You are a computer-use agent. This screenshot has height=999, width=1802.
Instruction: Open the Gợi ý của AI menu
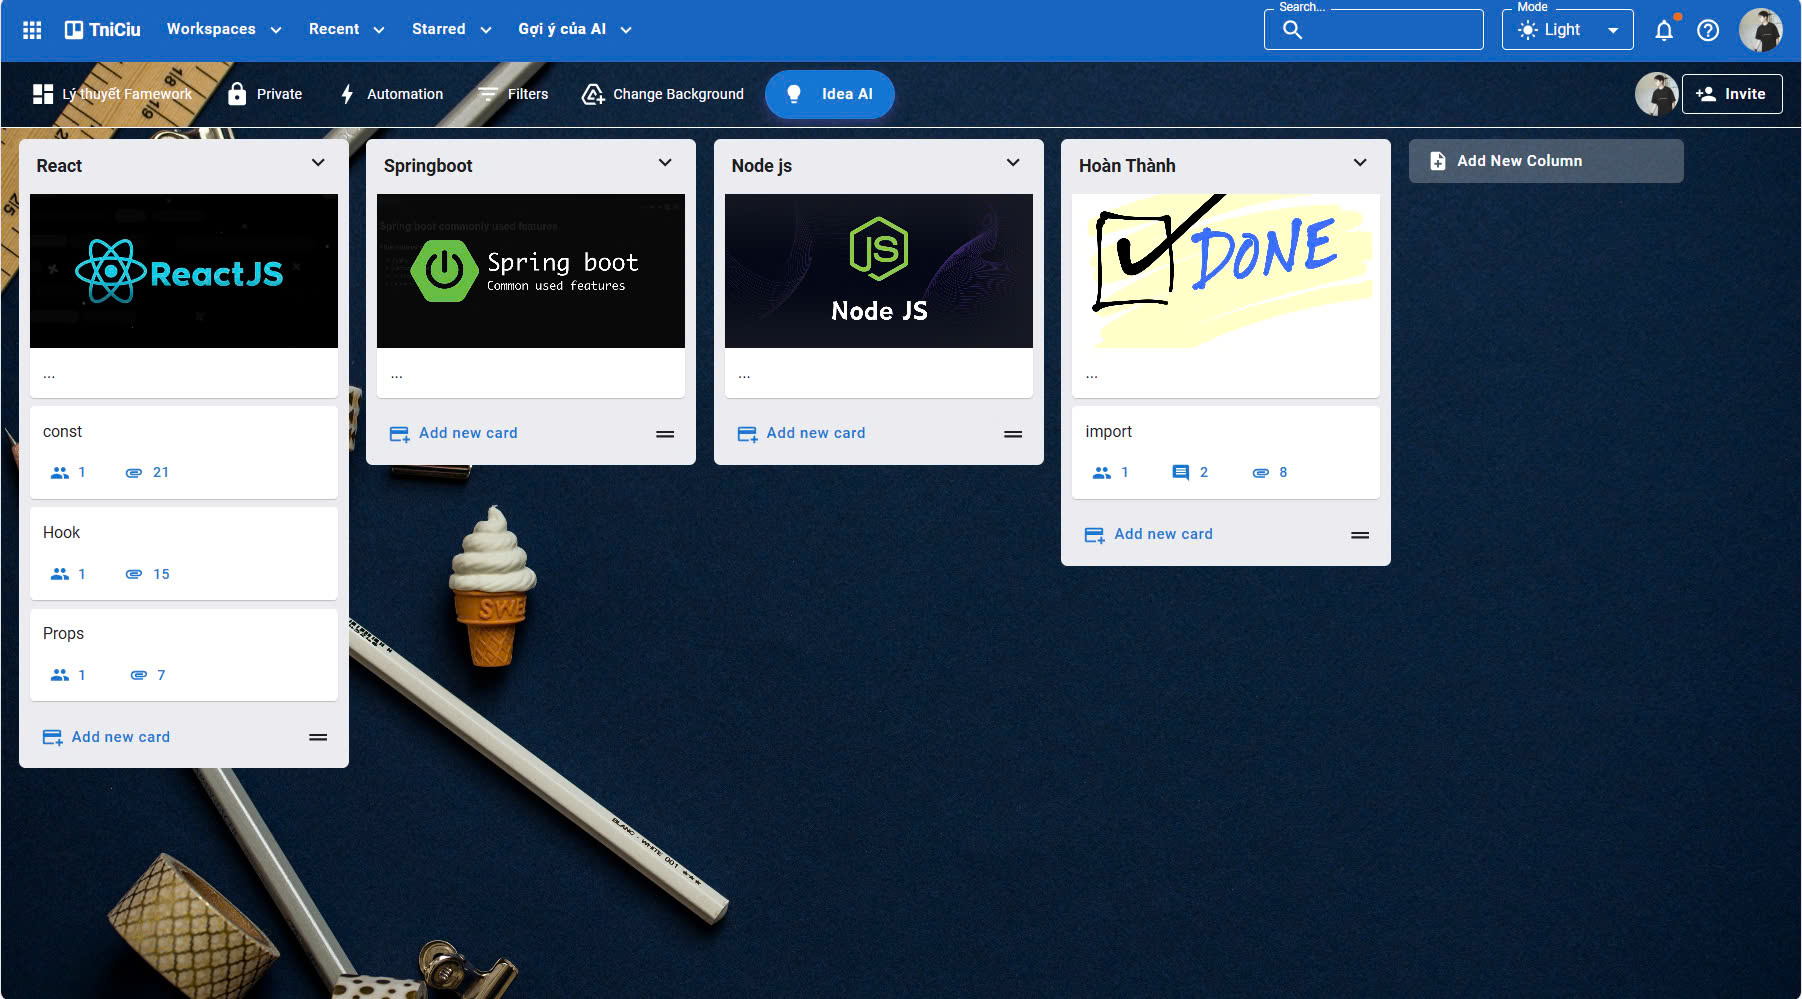click(x=574, y=30)
